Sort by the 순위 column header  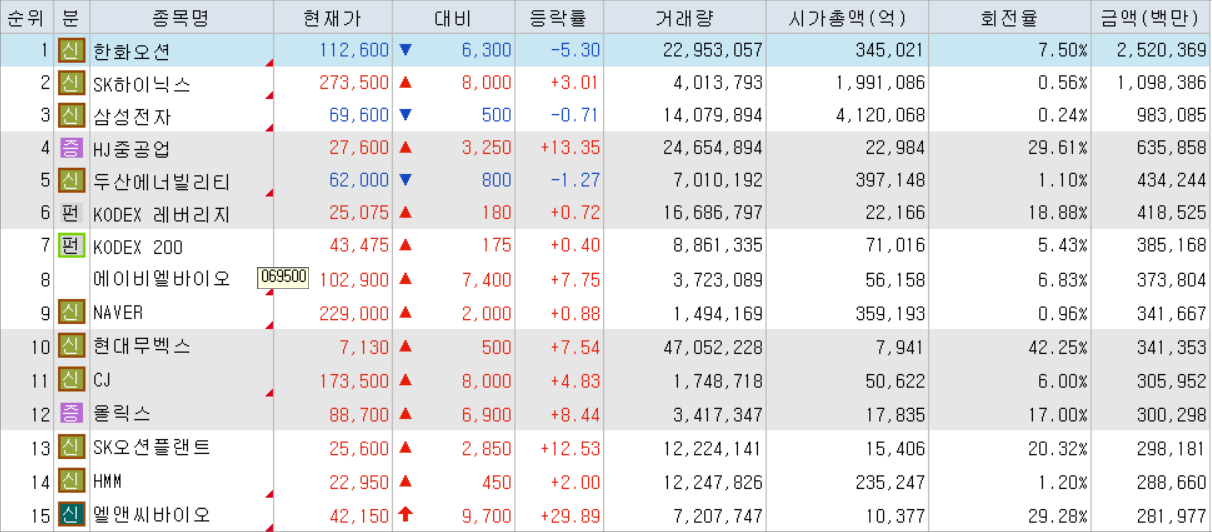tap(27, 17)
